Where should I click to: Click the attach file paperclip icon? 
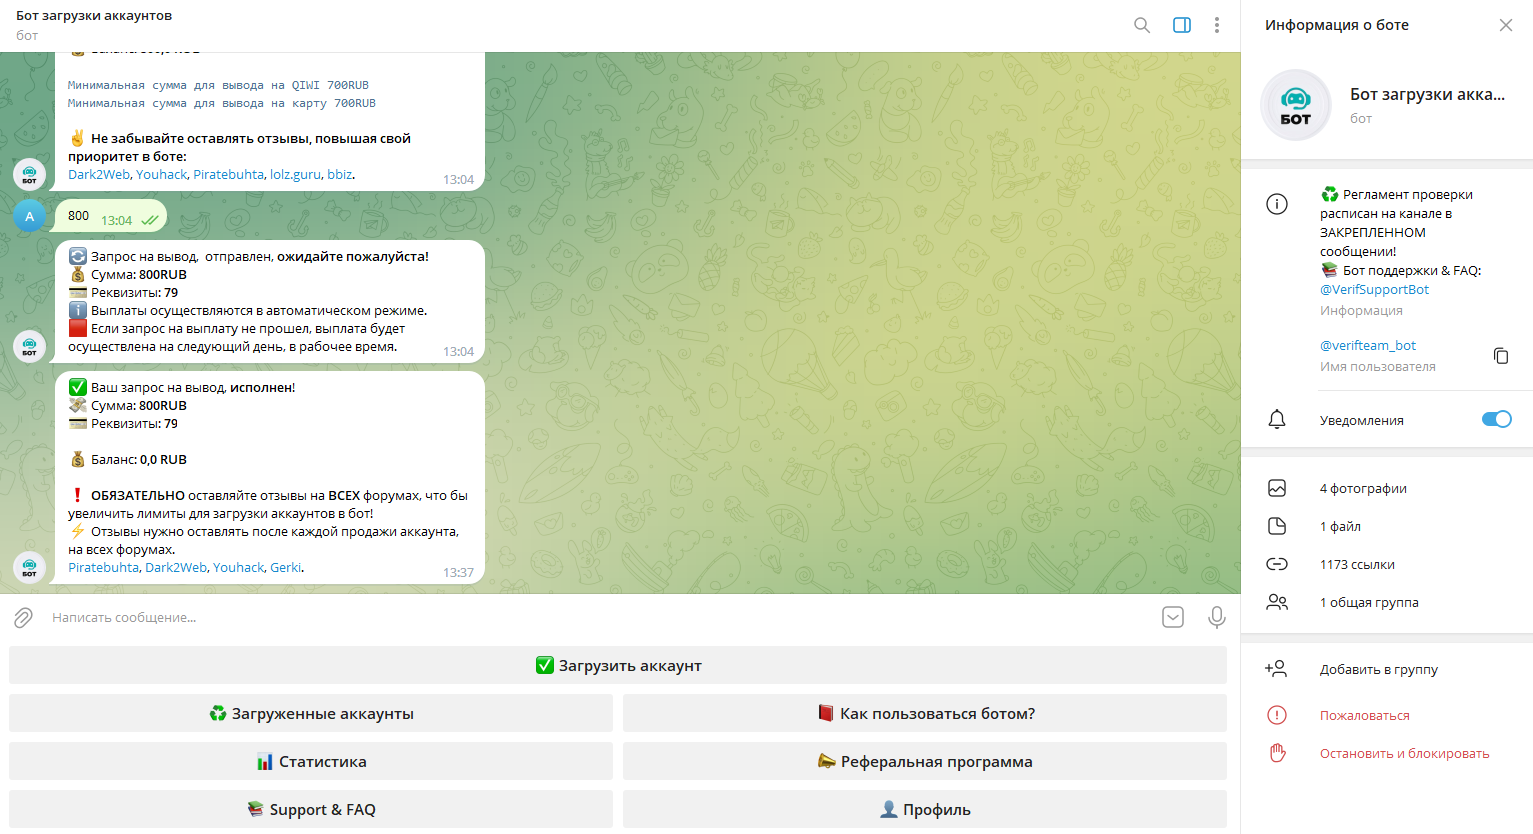(24, 618)
